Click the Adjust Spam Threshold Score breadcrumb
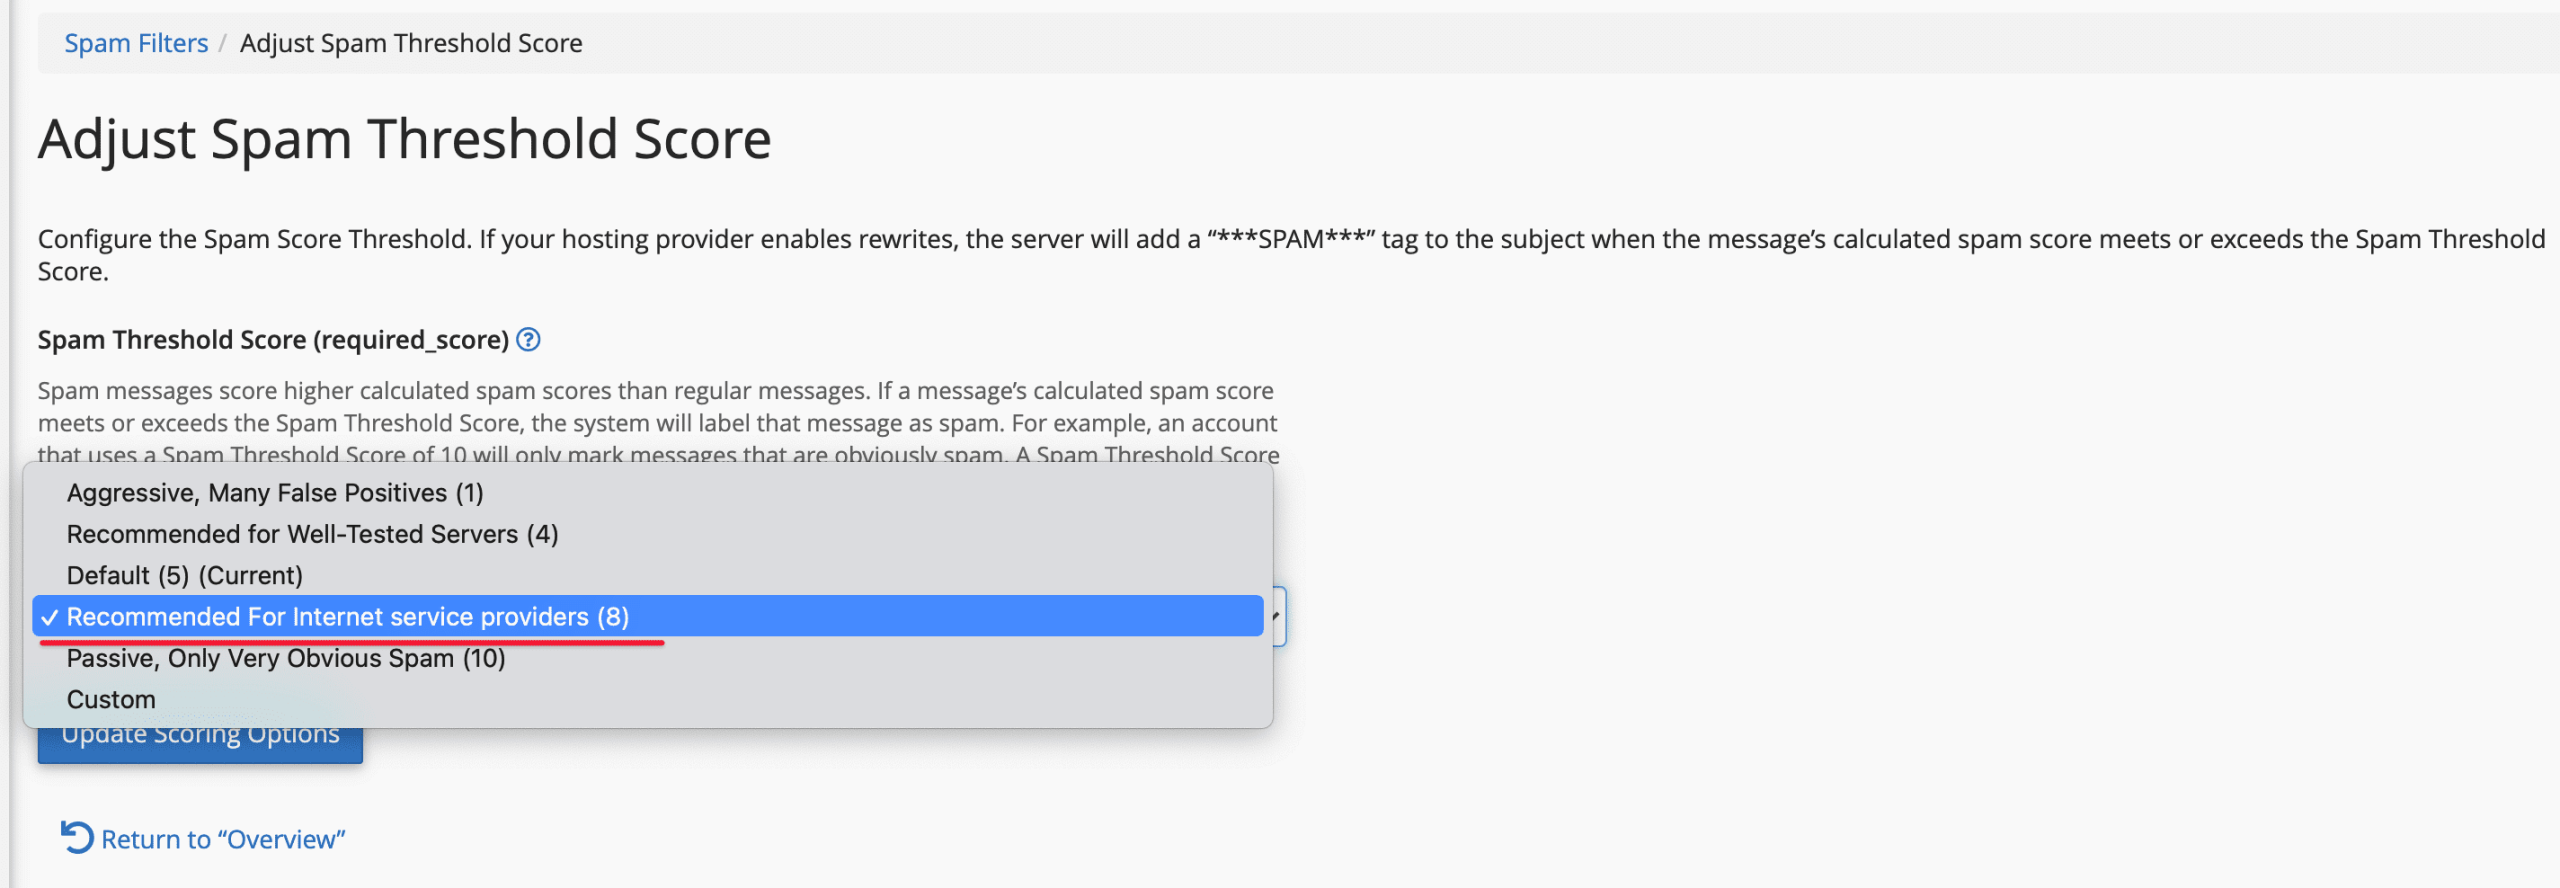The height and width of the screenshot is (888, 2560). tap(411, 43)
